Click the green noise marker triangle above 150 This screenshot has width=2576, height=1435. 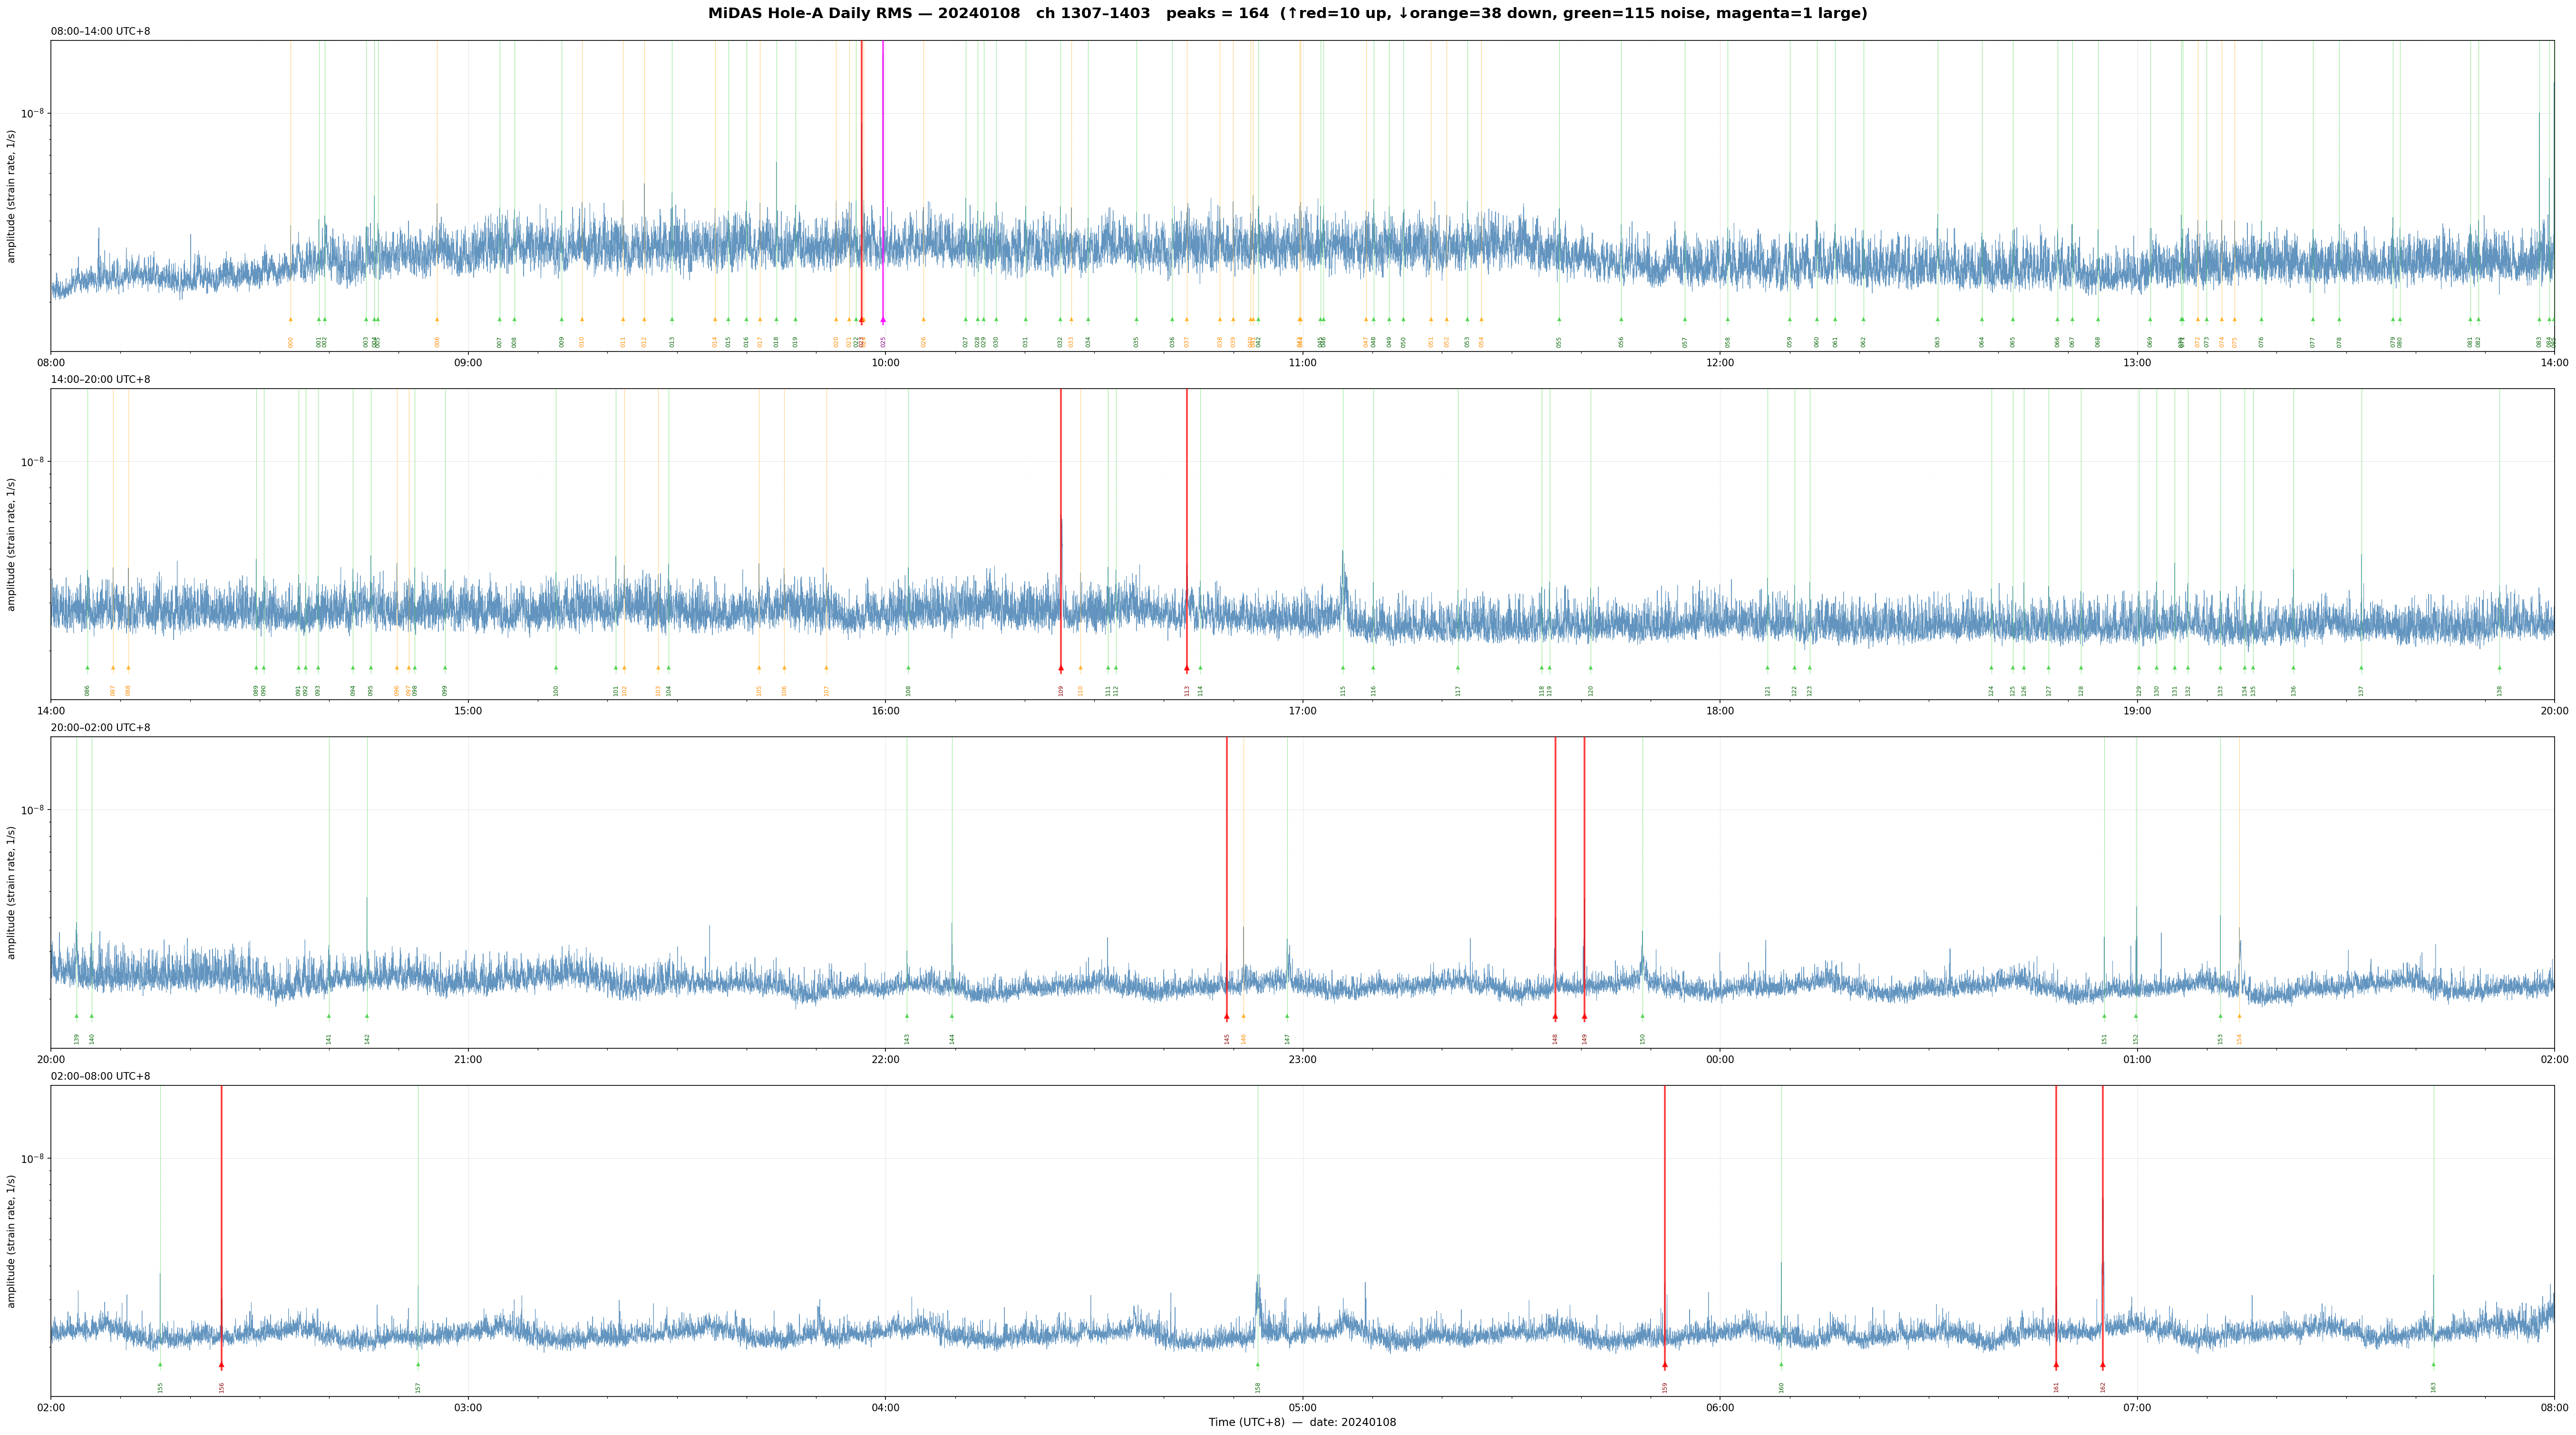1642,1017
